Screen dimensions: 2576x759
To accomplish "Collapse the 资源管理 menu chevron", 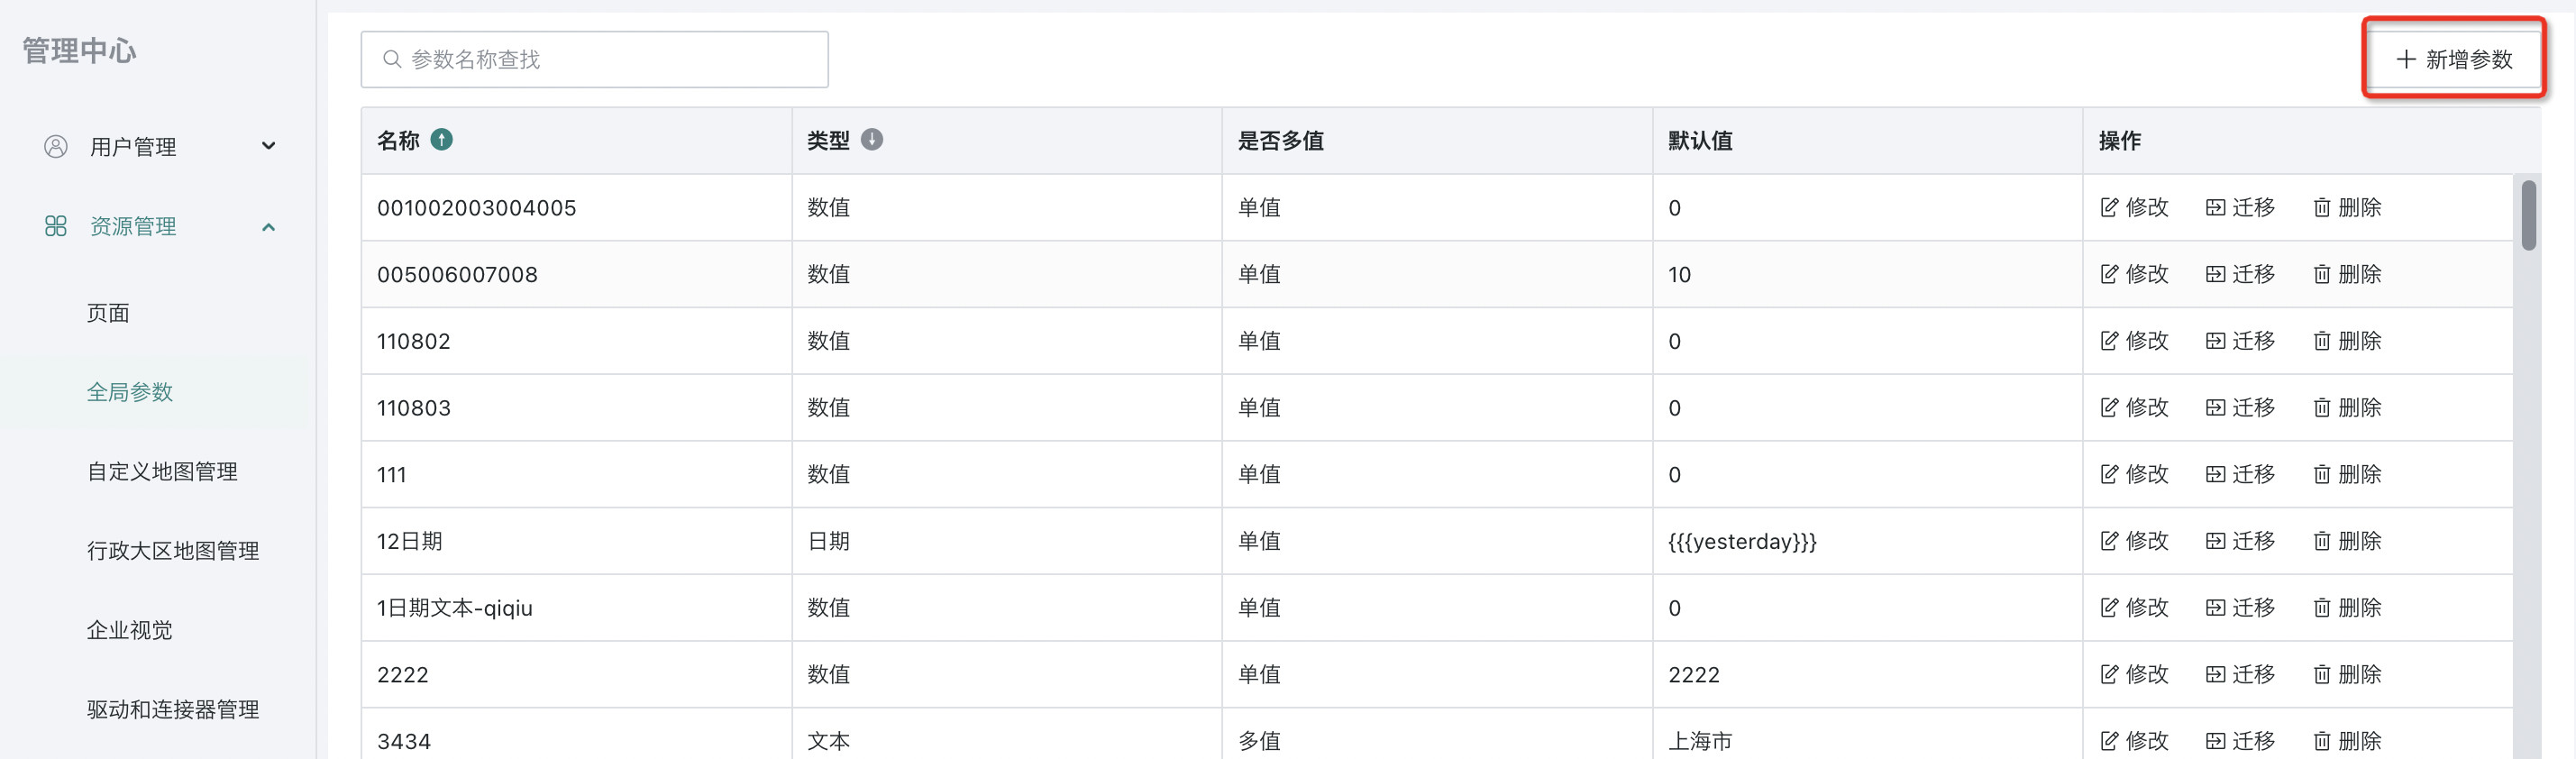I will tap(268, 227).
